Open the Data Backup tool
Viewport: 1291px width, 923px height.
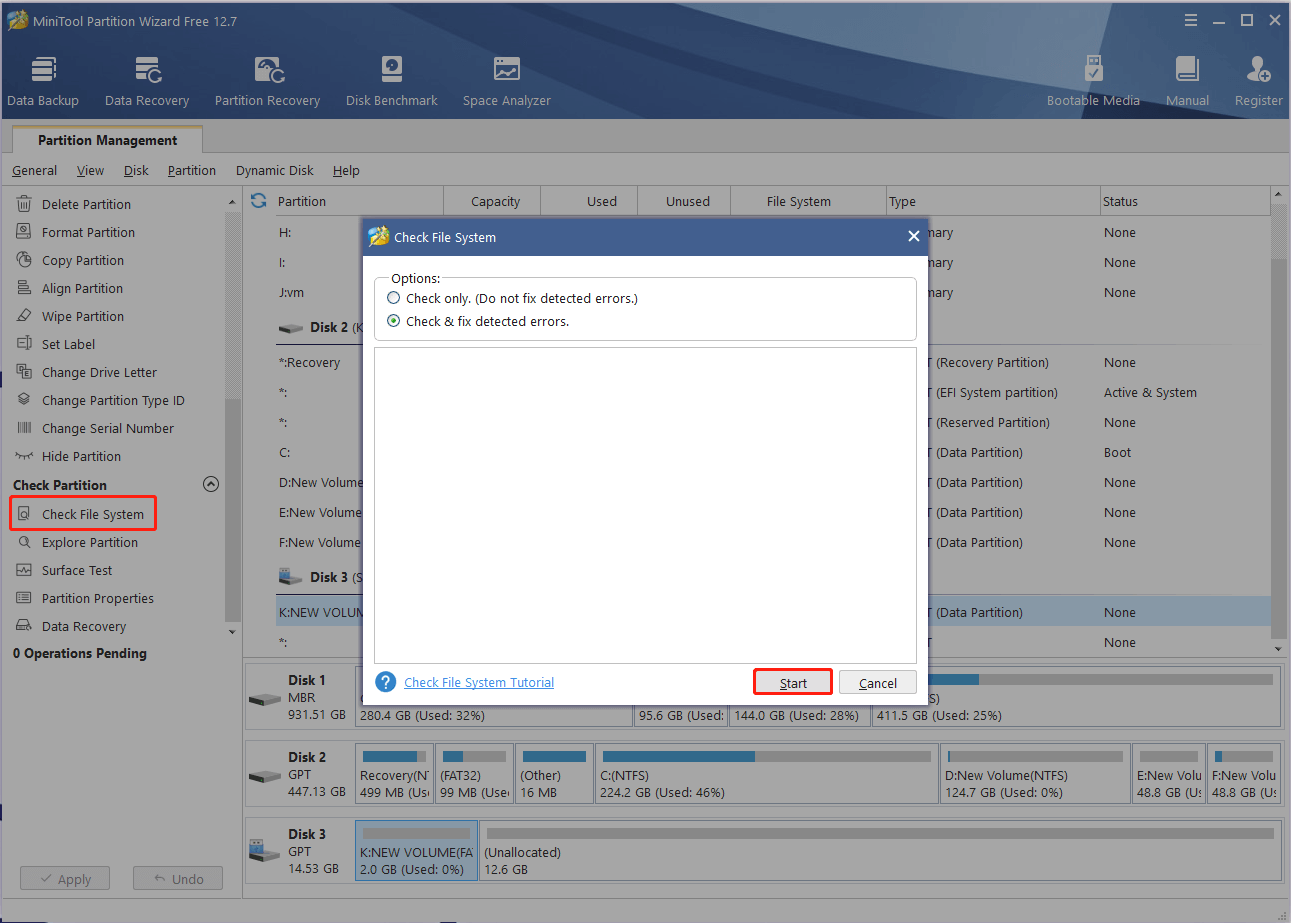click(x=43, y=82)
